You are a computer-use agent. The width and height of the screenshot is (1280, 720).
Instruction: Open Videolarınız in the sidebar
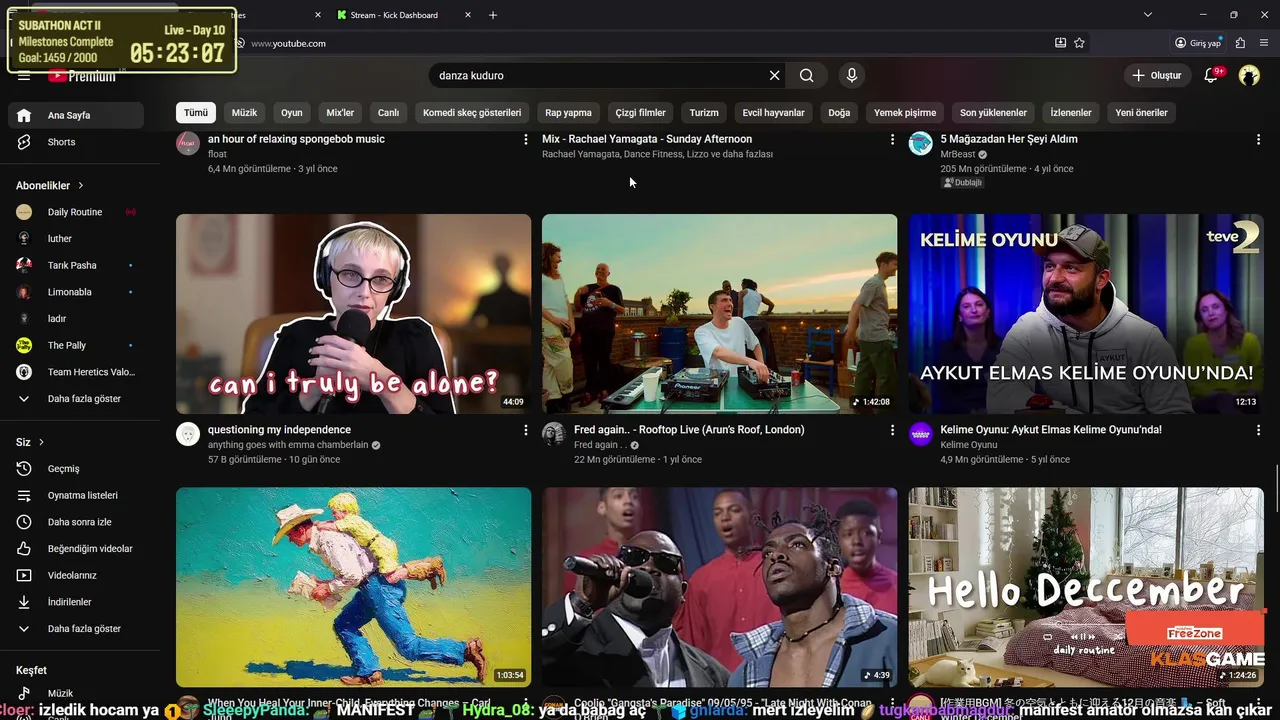click(76, 575)
